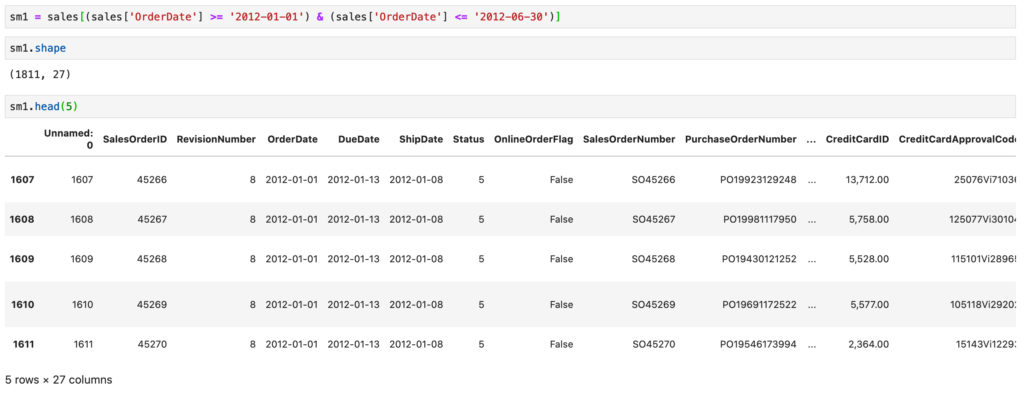The width and height of the screenshot is (1024, 394).
Task: Click credit card ID 2,364.00
Action: click(869, 344)
